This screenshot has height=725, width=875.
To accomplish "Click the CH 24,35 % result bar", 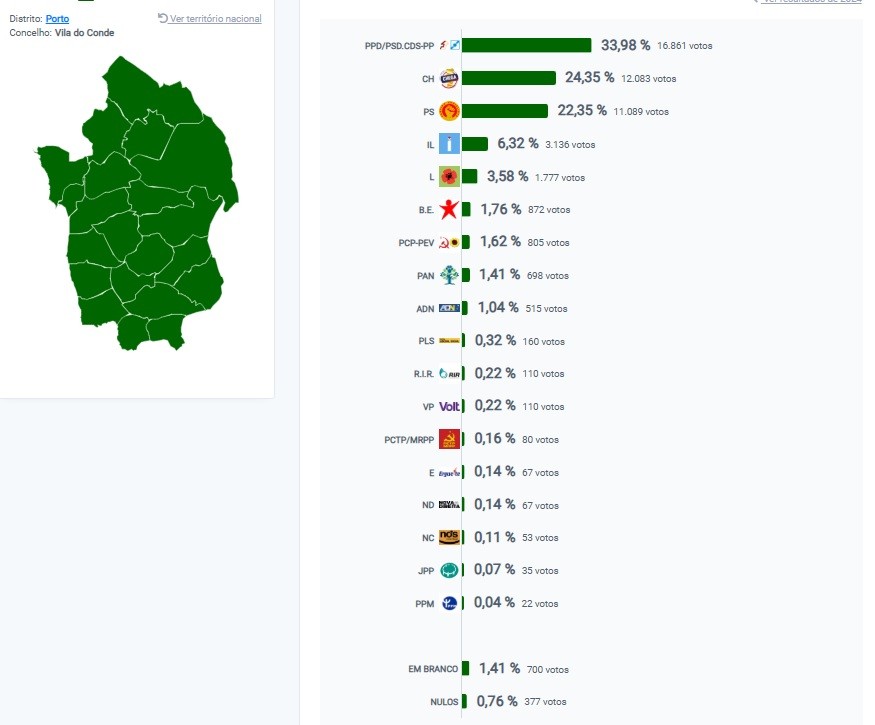I will click(x=509, y=78).
